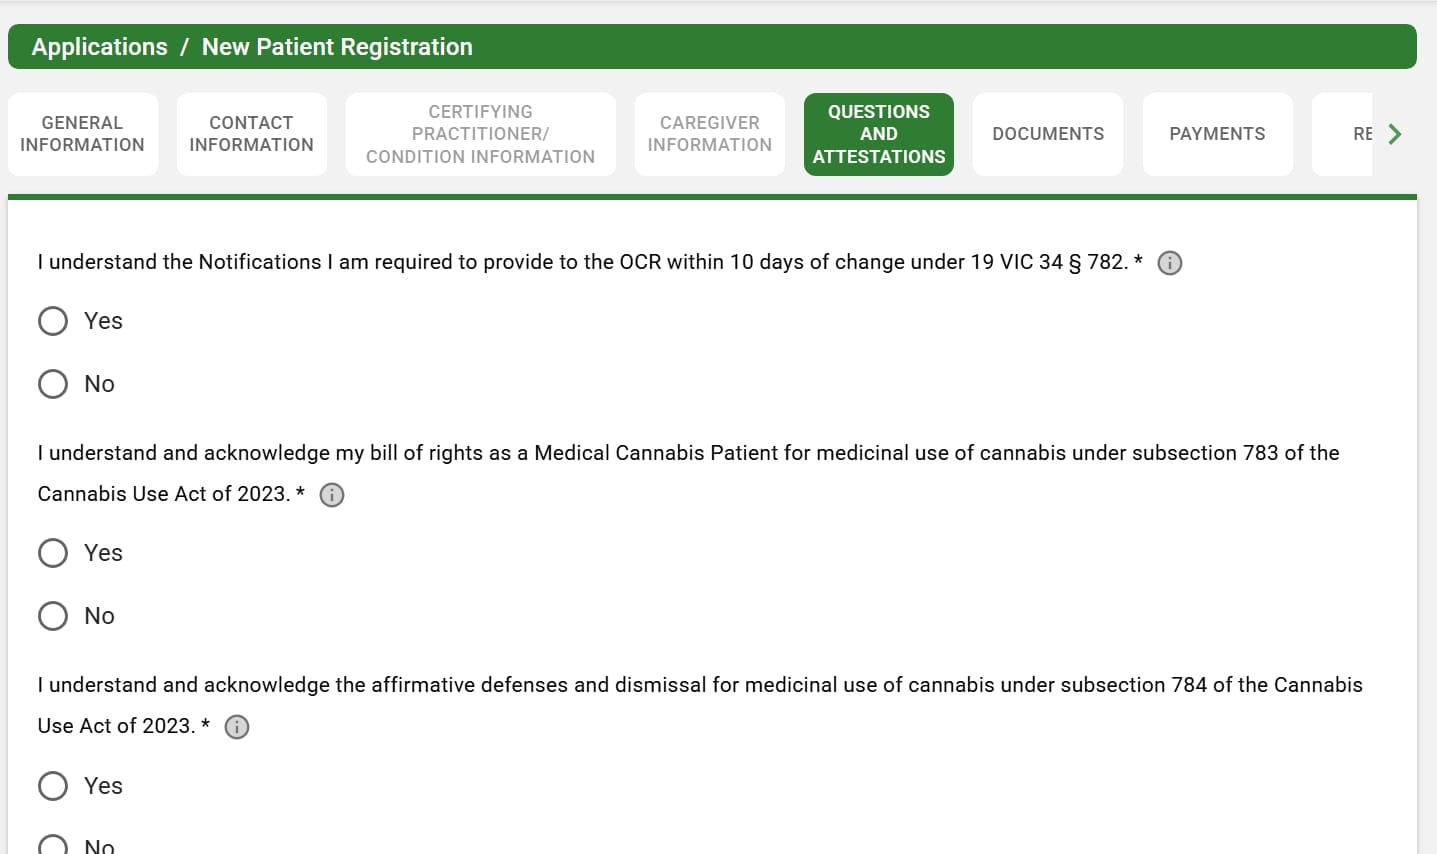Switch to the Certifying Practitioner/Condition Information tab
The image size is (1437, 854).
(x=480, y=133)
